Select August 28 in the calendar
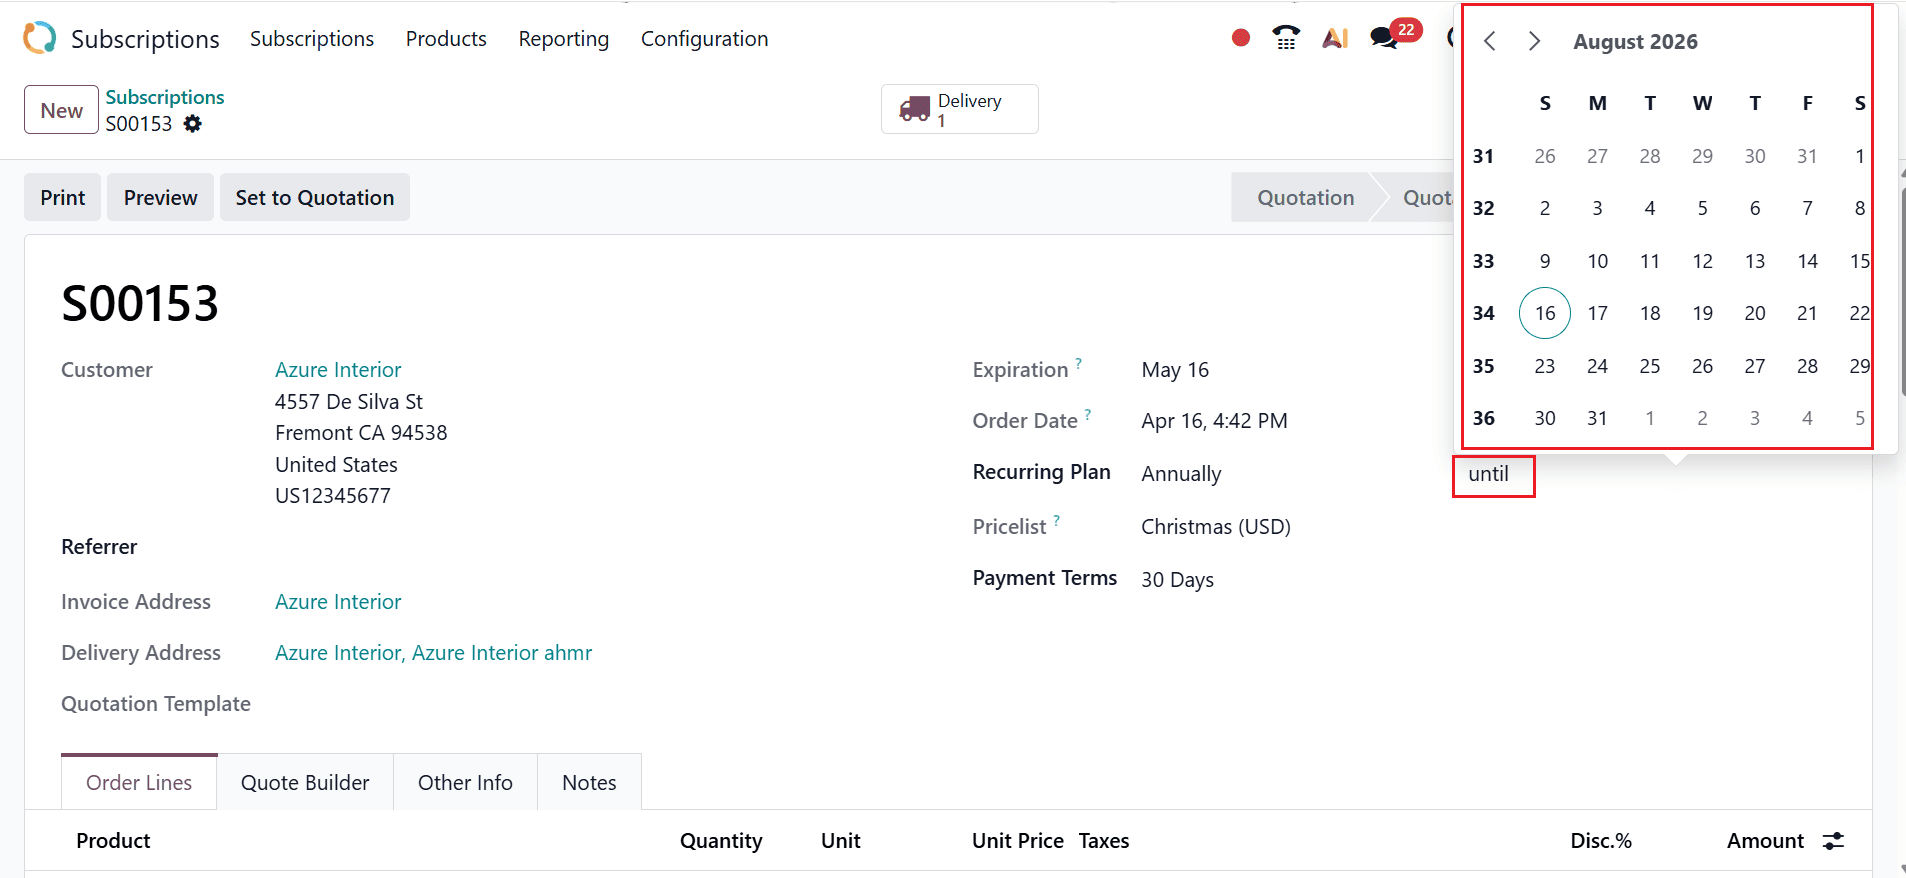 coord(1807,366)
